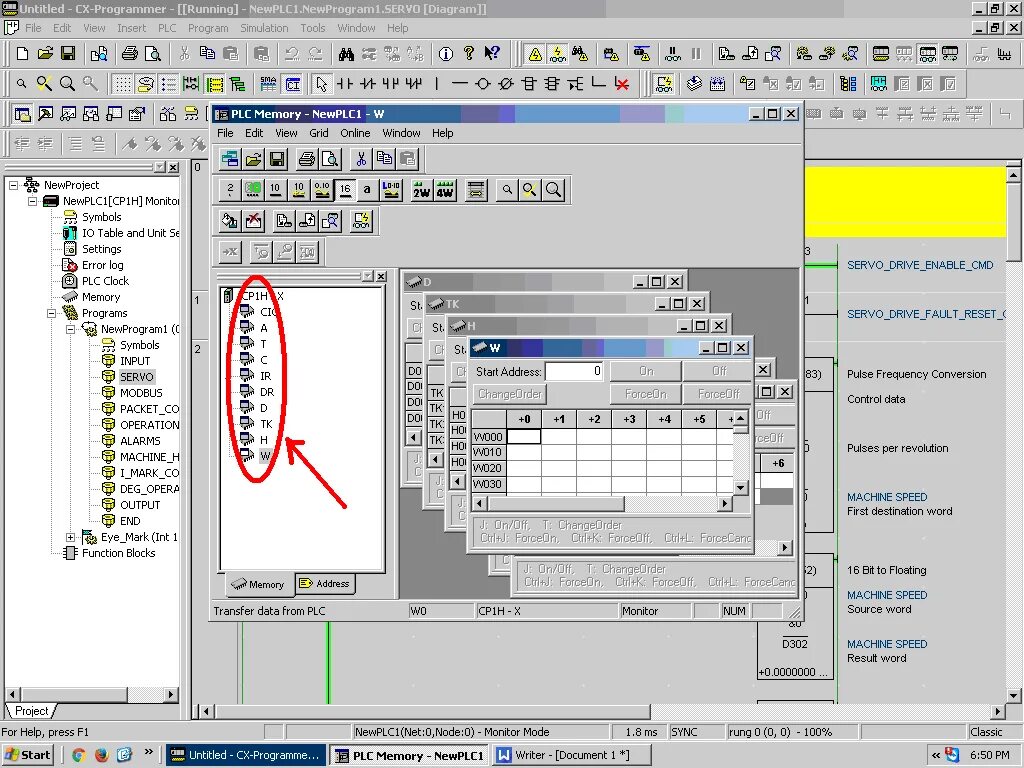
Task: Switch to Address tab in PLC Memory
Action: click(325, 584)
